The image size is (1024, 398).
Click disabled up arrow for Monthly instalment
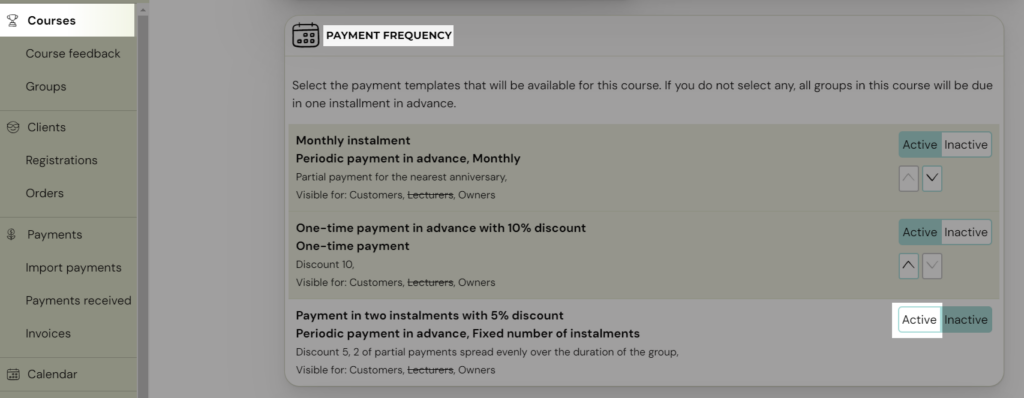908,178
